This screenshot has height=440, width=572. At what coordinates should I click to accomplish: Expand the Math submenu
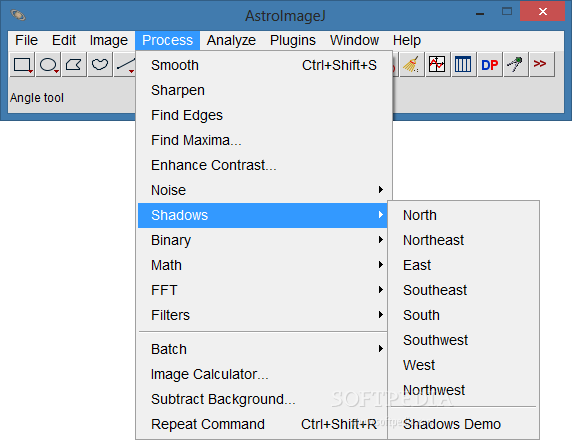coord(263,265)
